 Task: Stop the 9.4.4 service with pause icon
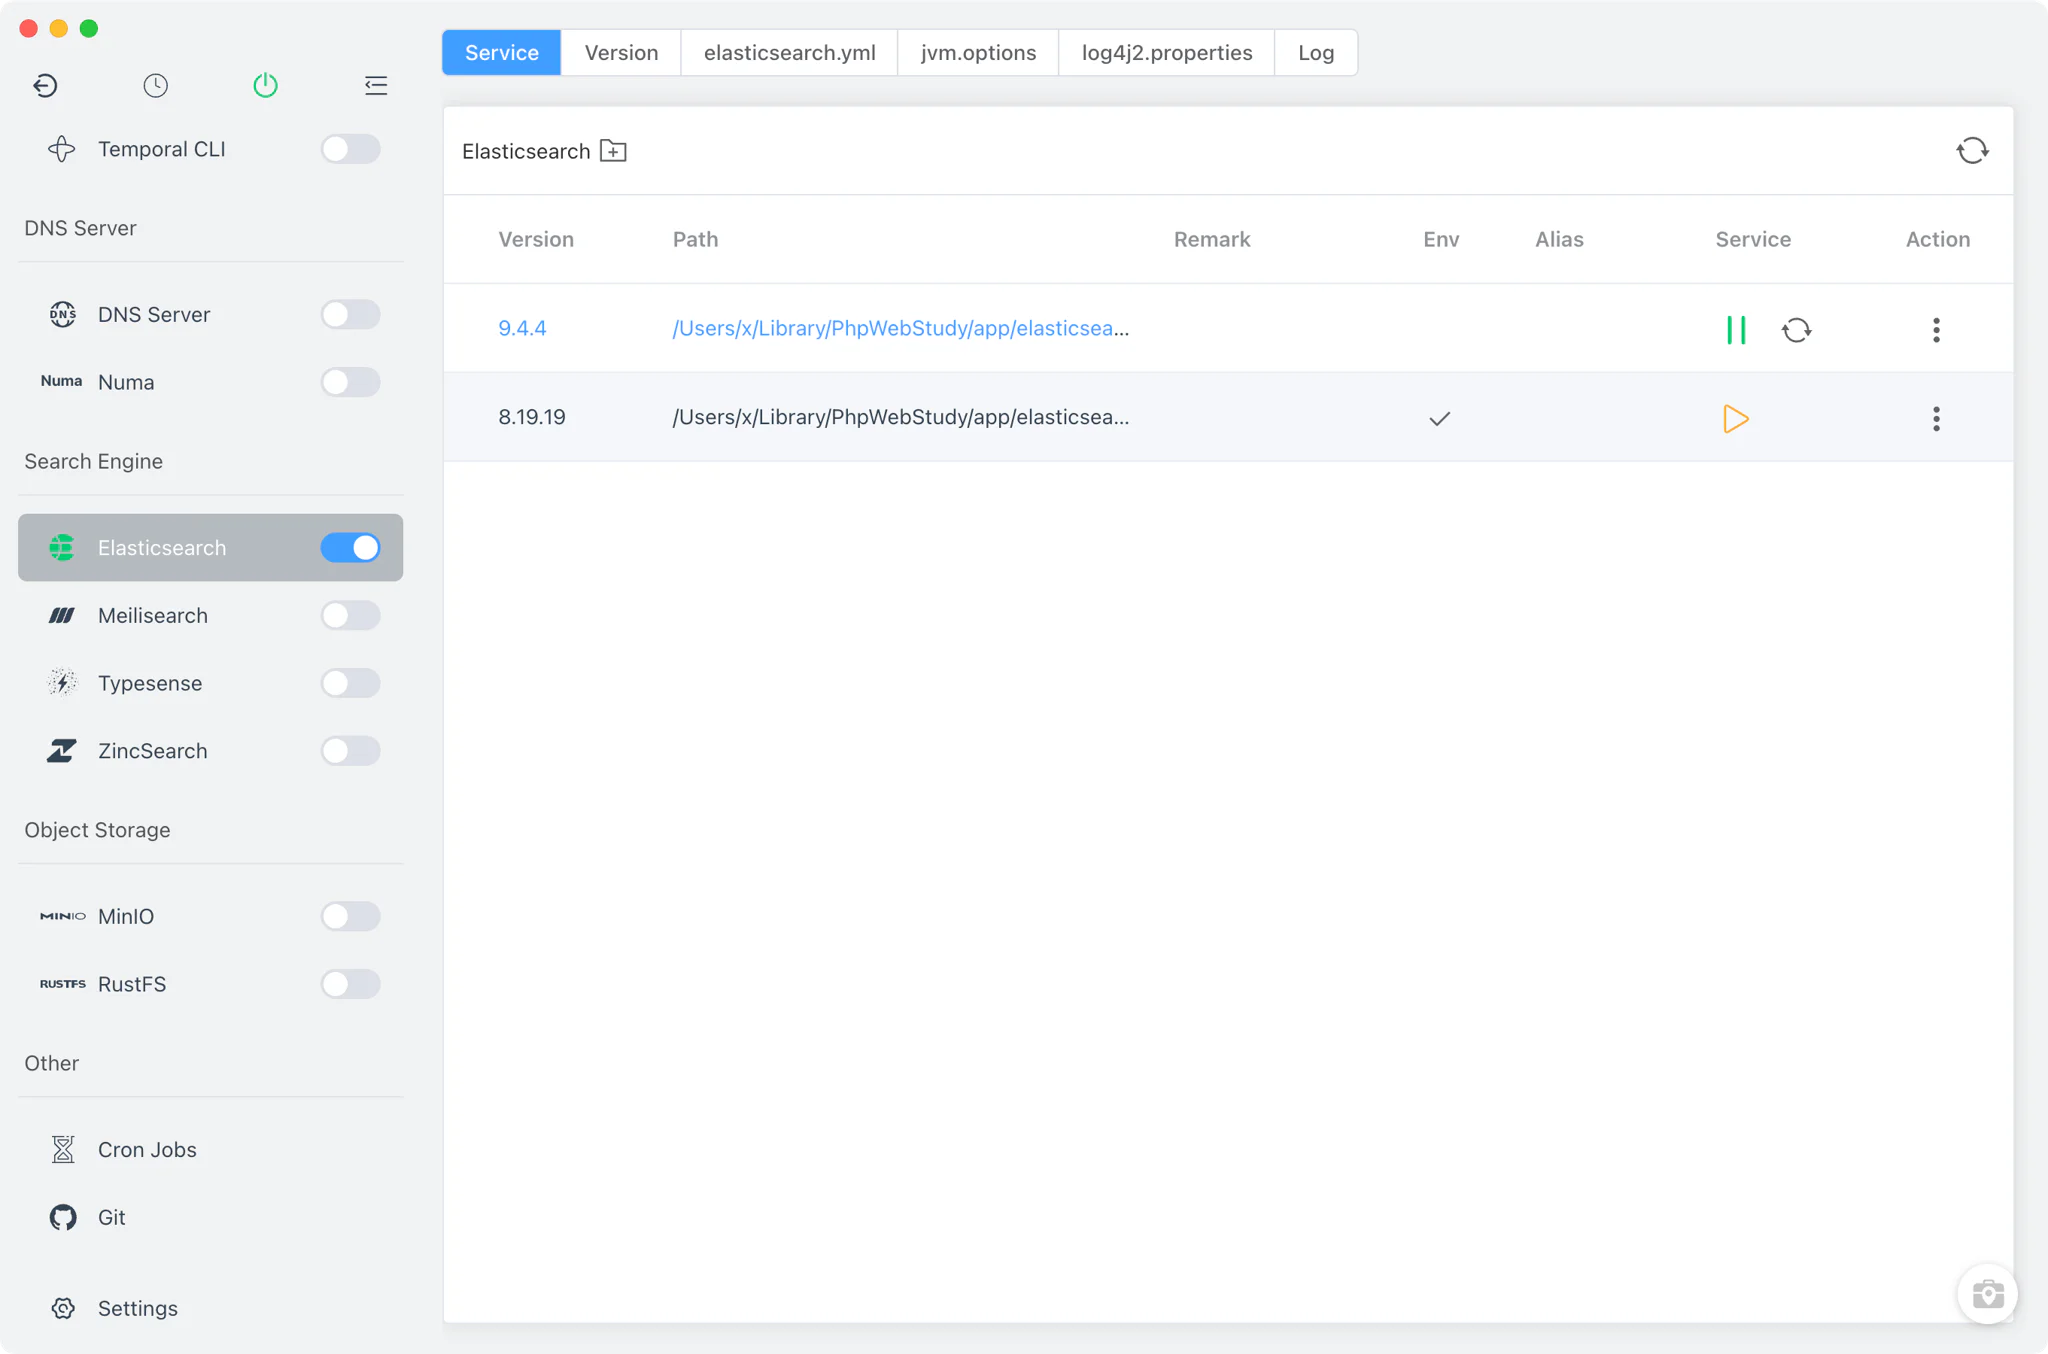[x=1736, y=330]
